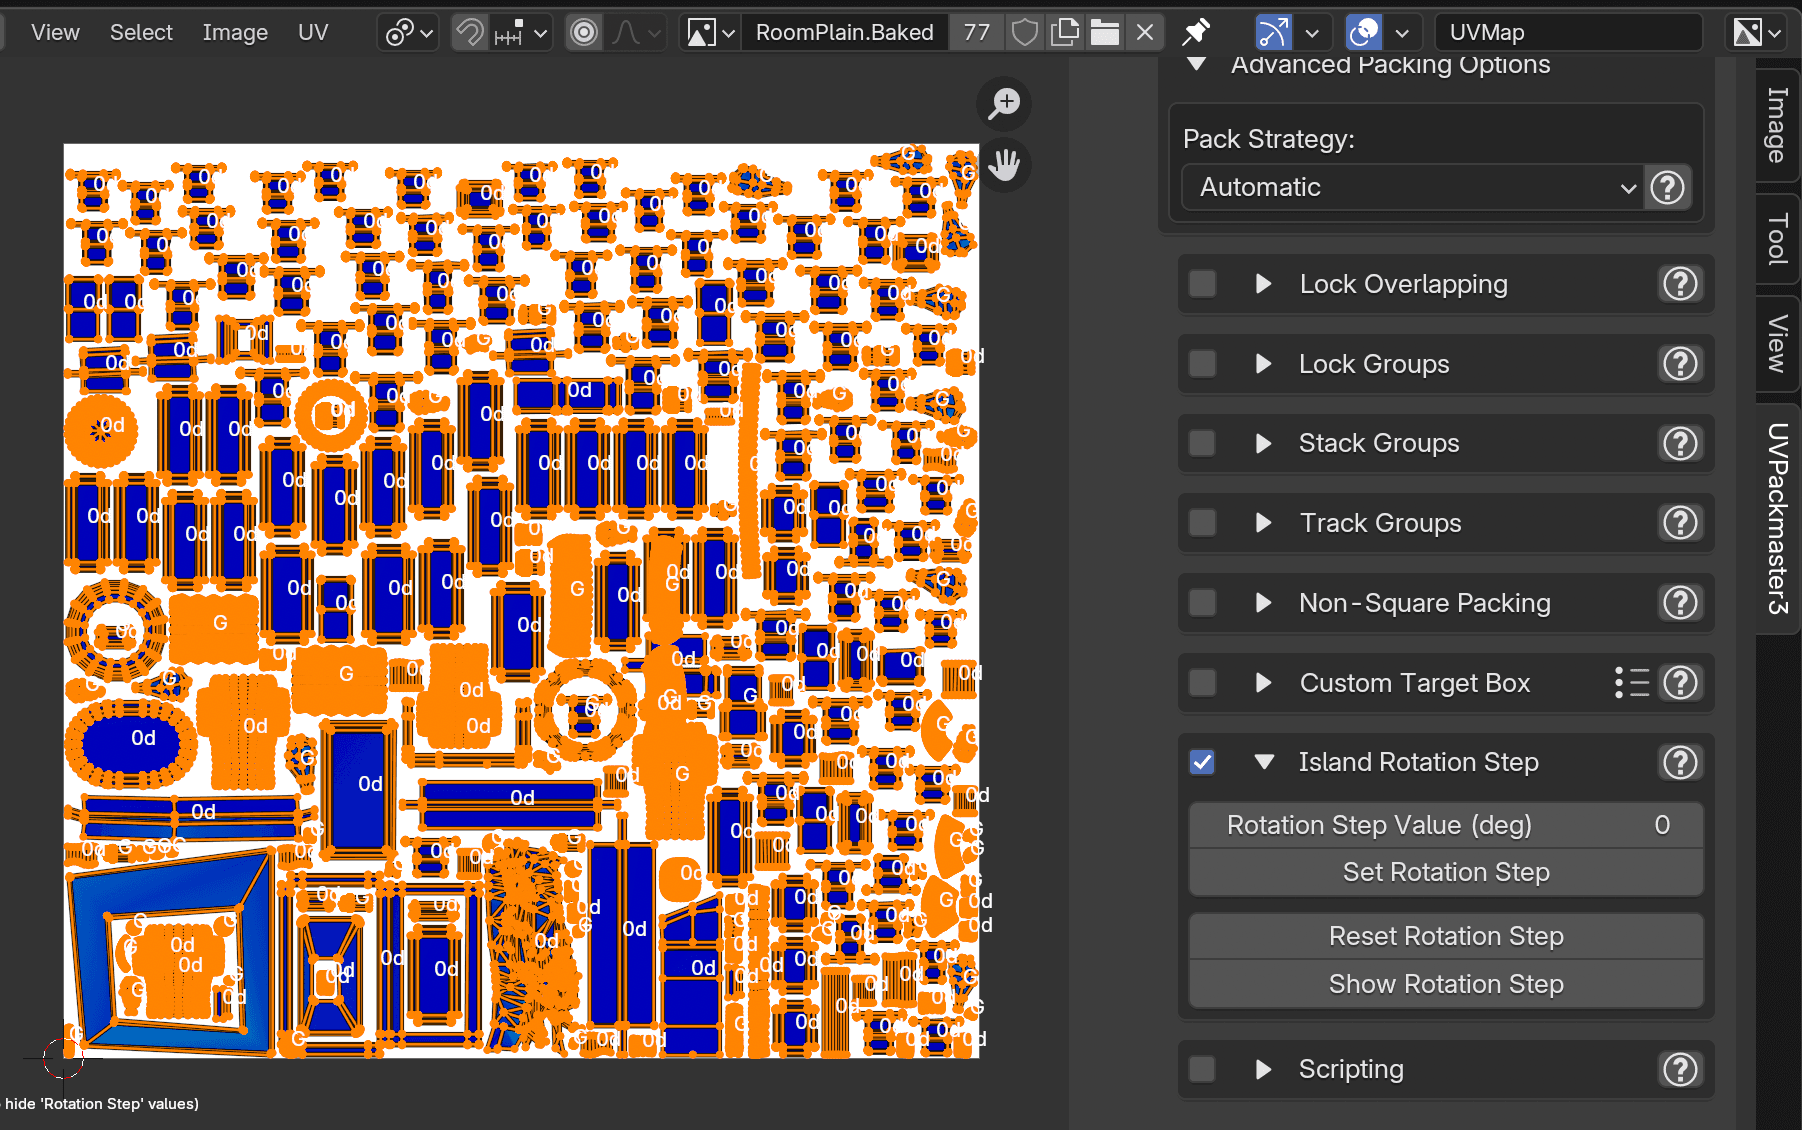Collapse the Advanced Packing Options panel
Viewport: 1802px width, 1130px height.
[x=1196, y=65]
